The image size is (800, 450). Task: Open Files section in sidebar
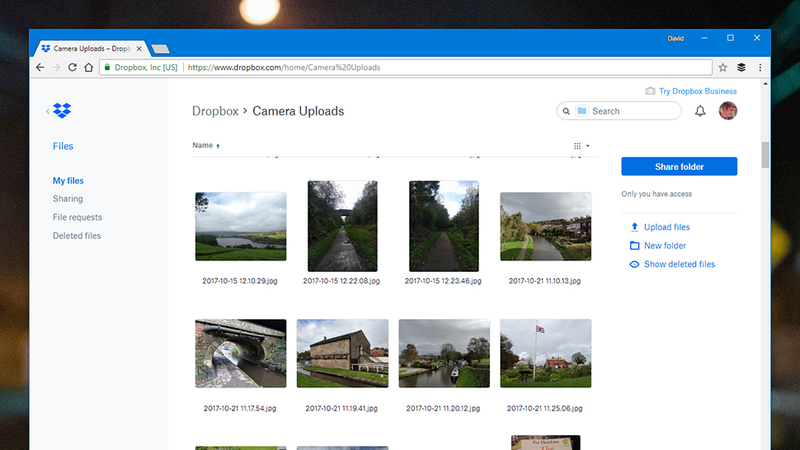click(63, 146)
